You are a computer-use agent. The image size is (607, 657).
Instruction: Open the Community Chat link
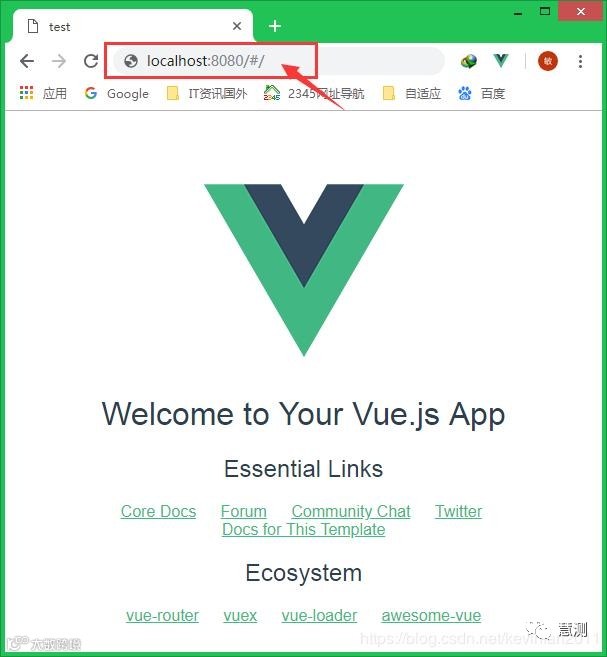(x=351, y=511)
